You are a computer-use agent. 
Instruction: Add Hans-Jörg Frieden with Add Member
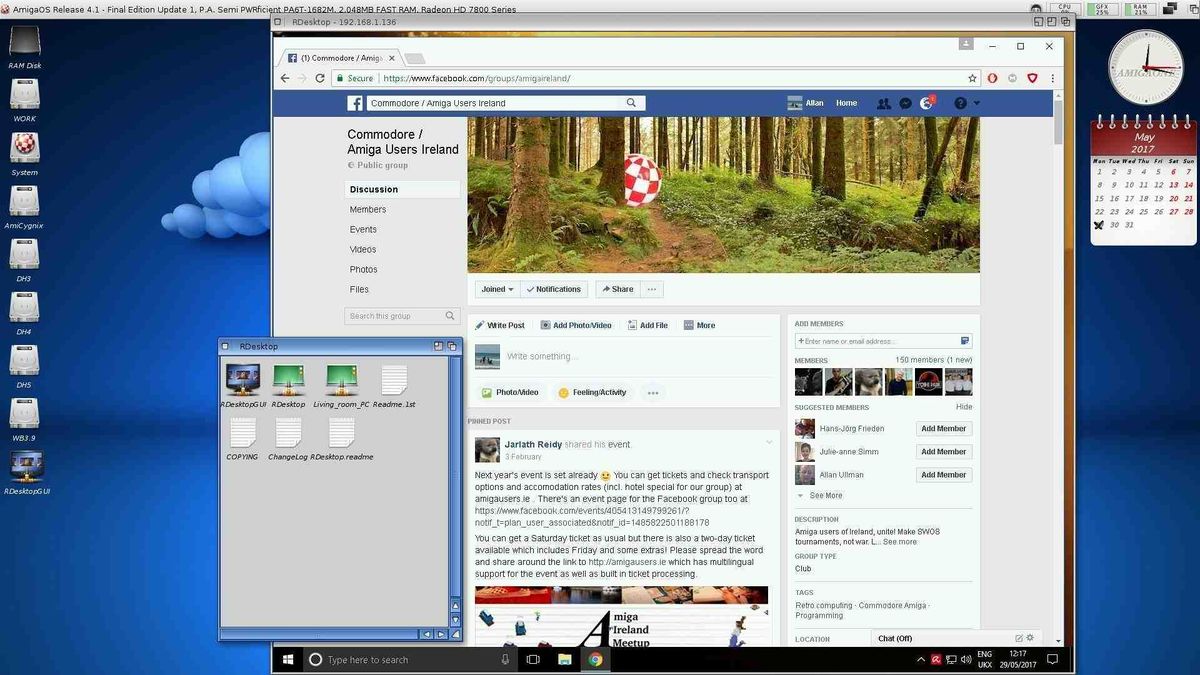943,428
